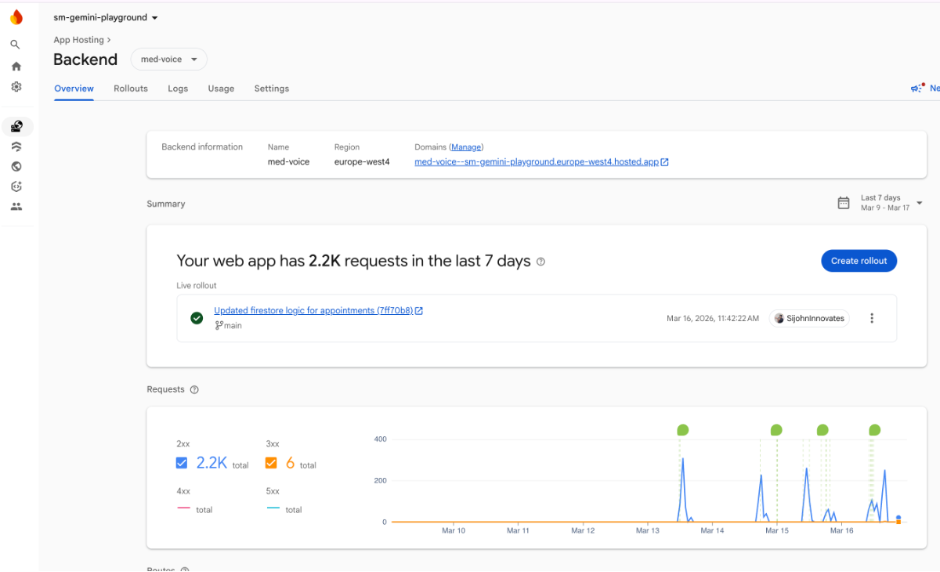Viewport: 940px width, 572px height.
Task: Switch to the Usage tab
Action: coord(221,89)
